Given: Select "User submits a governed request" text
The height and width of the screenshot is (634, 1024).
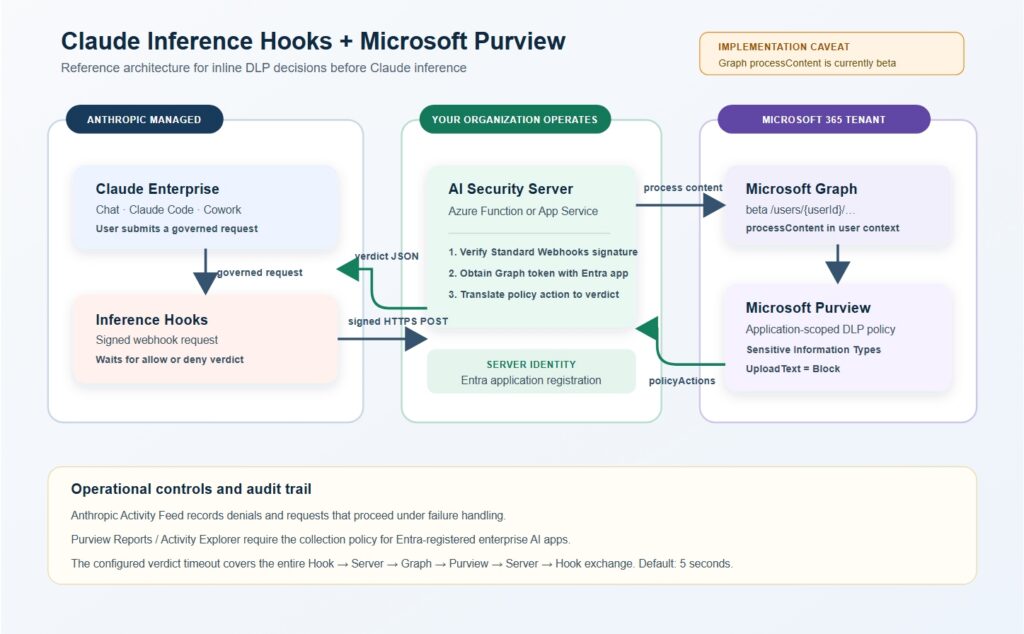Looking at the screenshot, I should coord(176,229).
